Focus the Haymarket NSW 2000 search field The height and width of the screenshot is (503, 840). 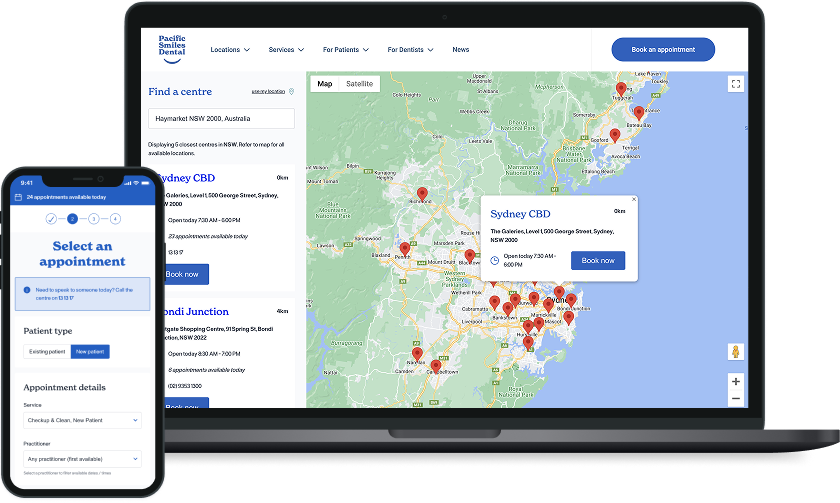[221, 118]
